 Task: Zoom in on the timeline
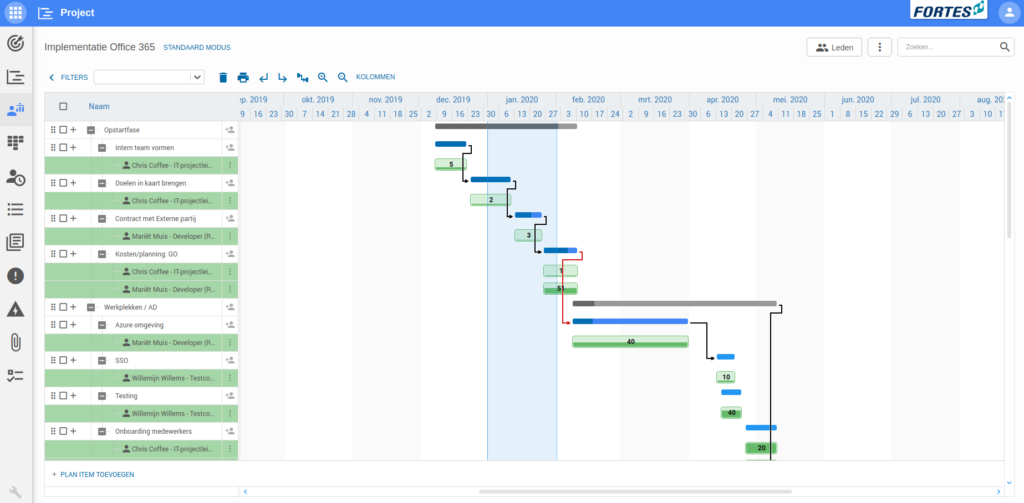(x=323, y=77)
